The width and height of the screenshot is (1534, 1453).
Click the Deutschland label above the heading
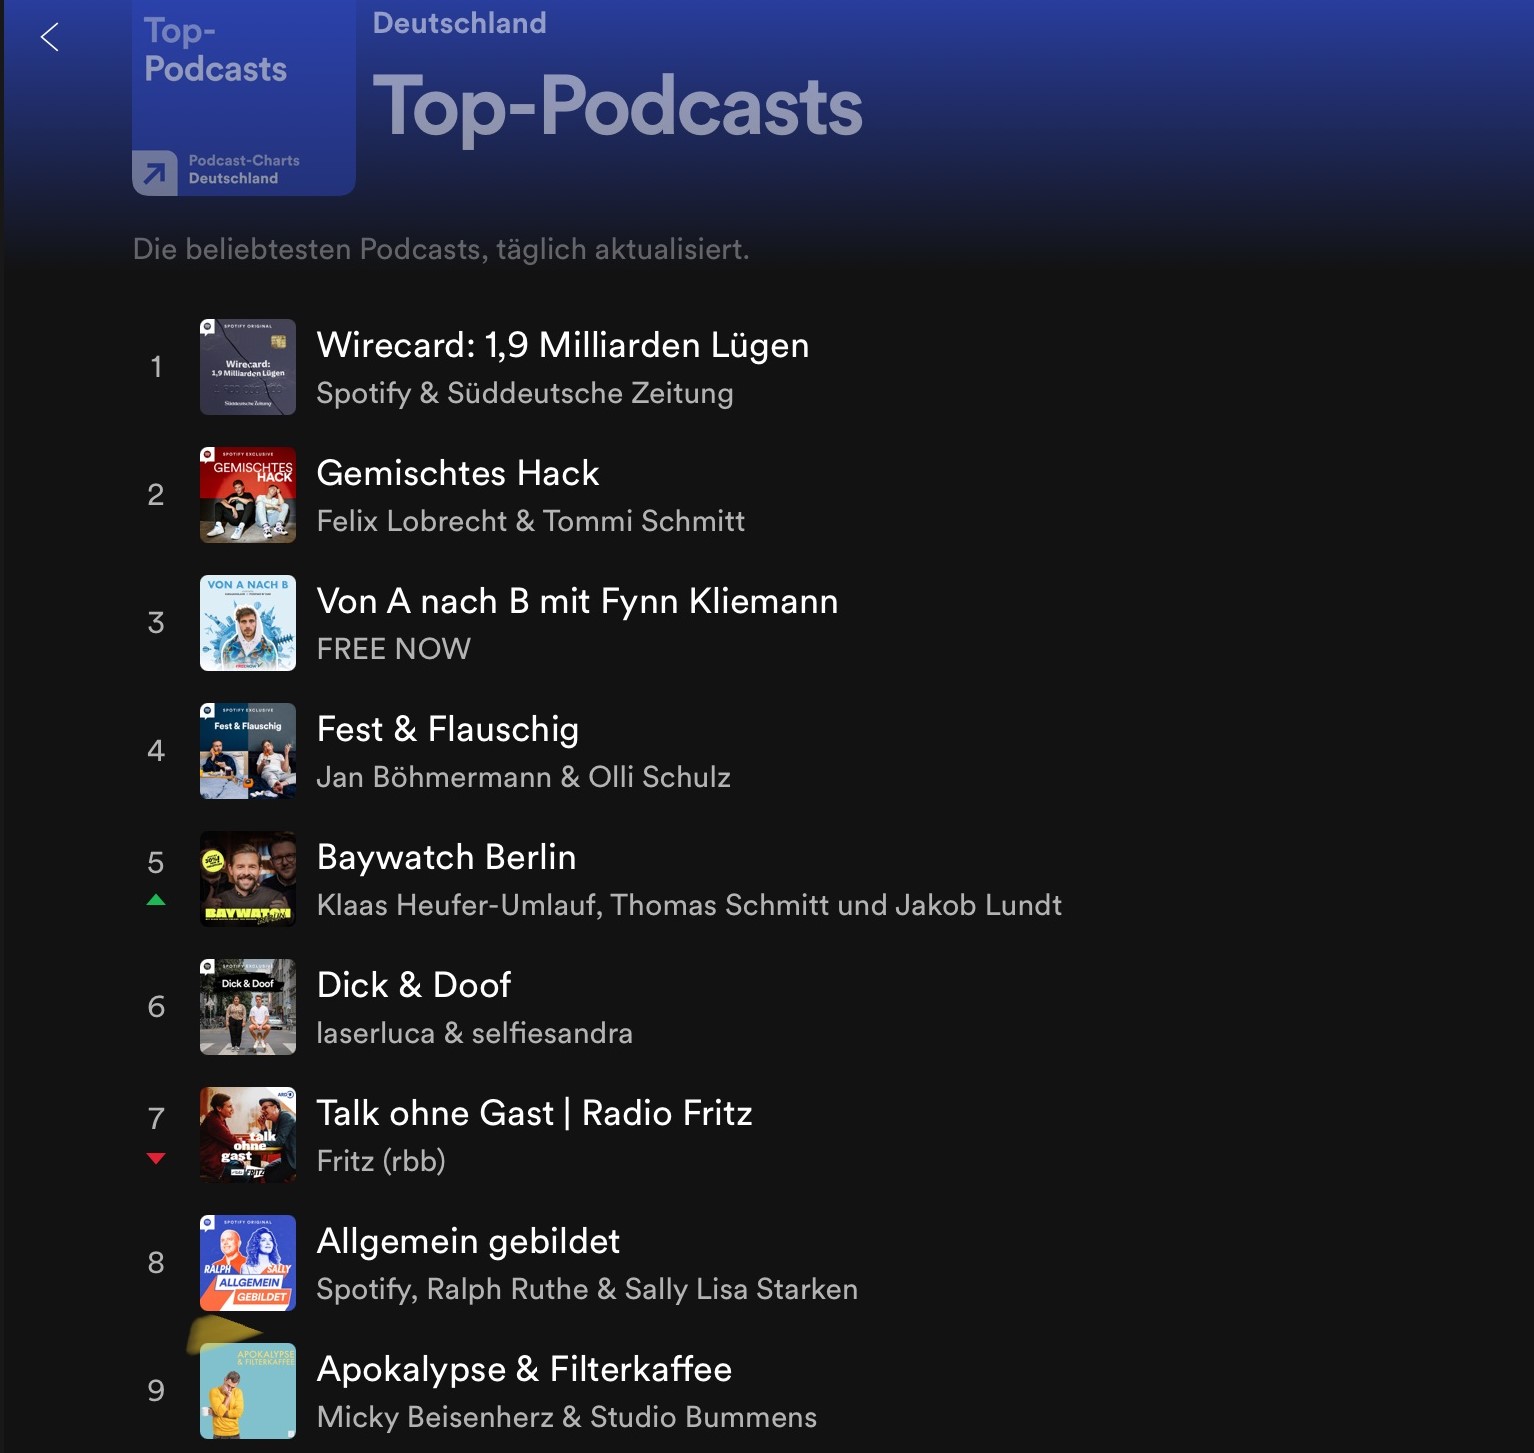click(459, 23)
